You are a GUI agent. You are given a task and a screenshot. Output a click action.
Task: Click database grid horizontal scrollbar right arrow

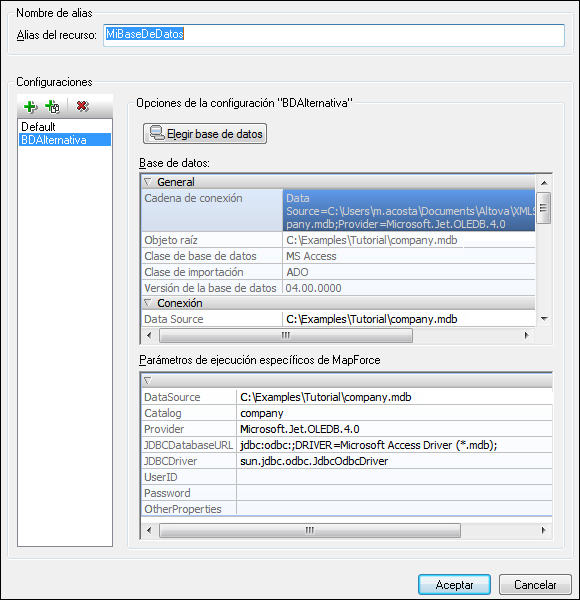point(526,336)
